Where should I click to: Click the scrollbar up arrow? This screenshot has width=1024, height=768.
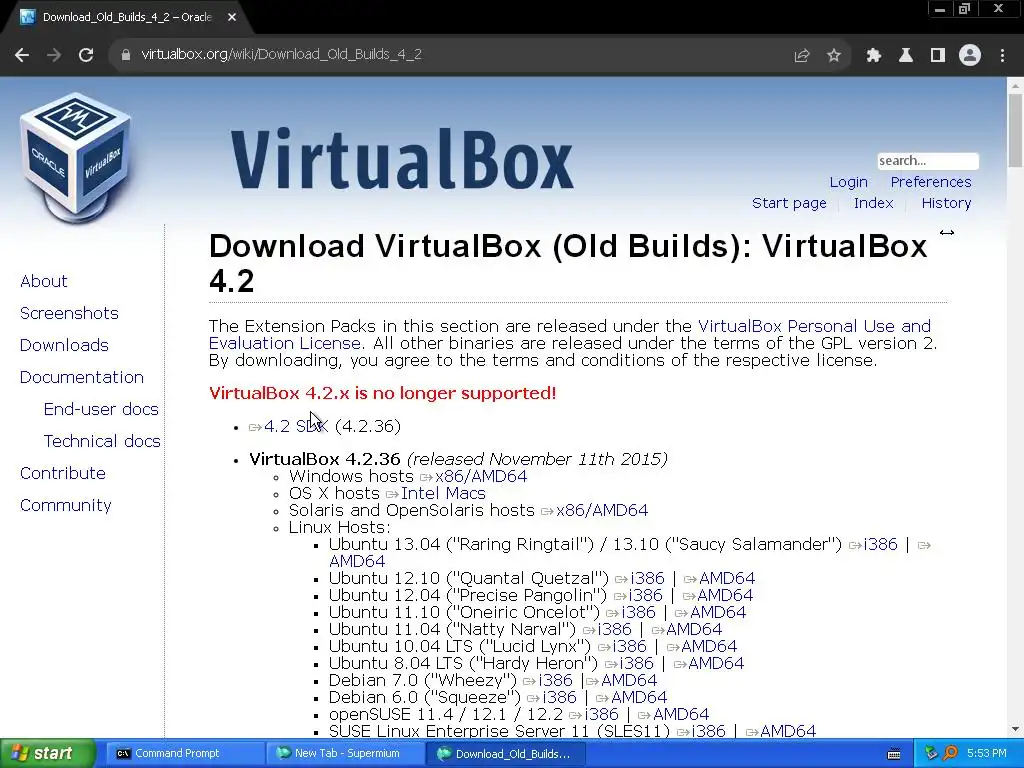pyautogui.click(x=1015, y=85)
